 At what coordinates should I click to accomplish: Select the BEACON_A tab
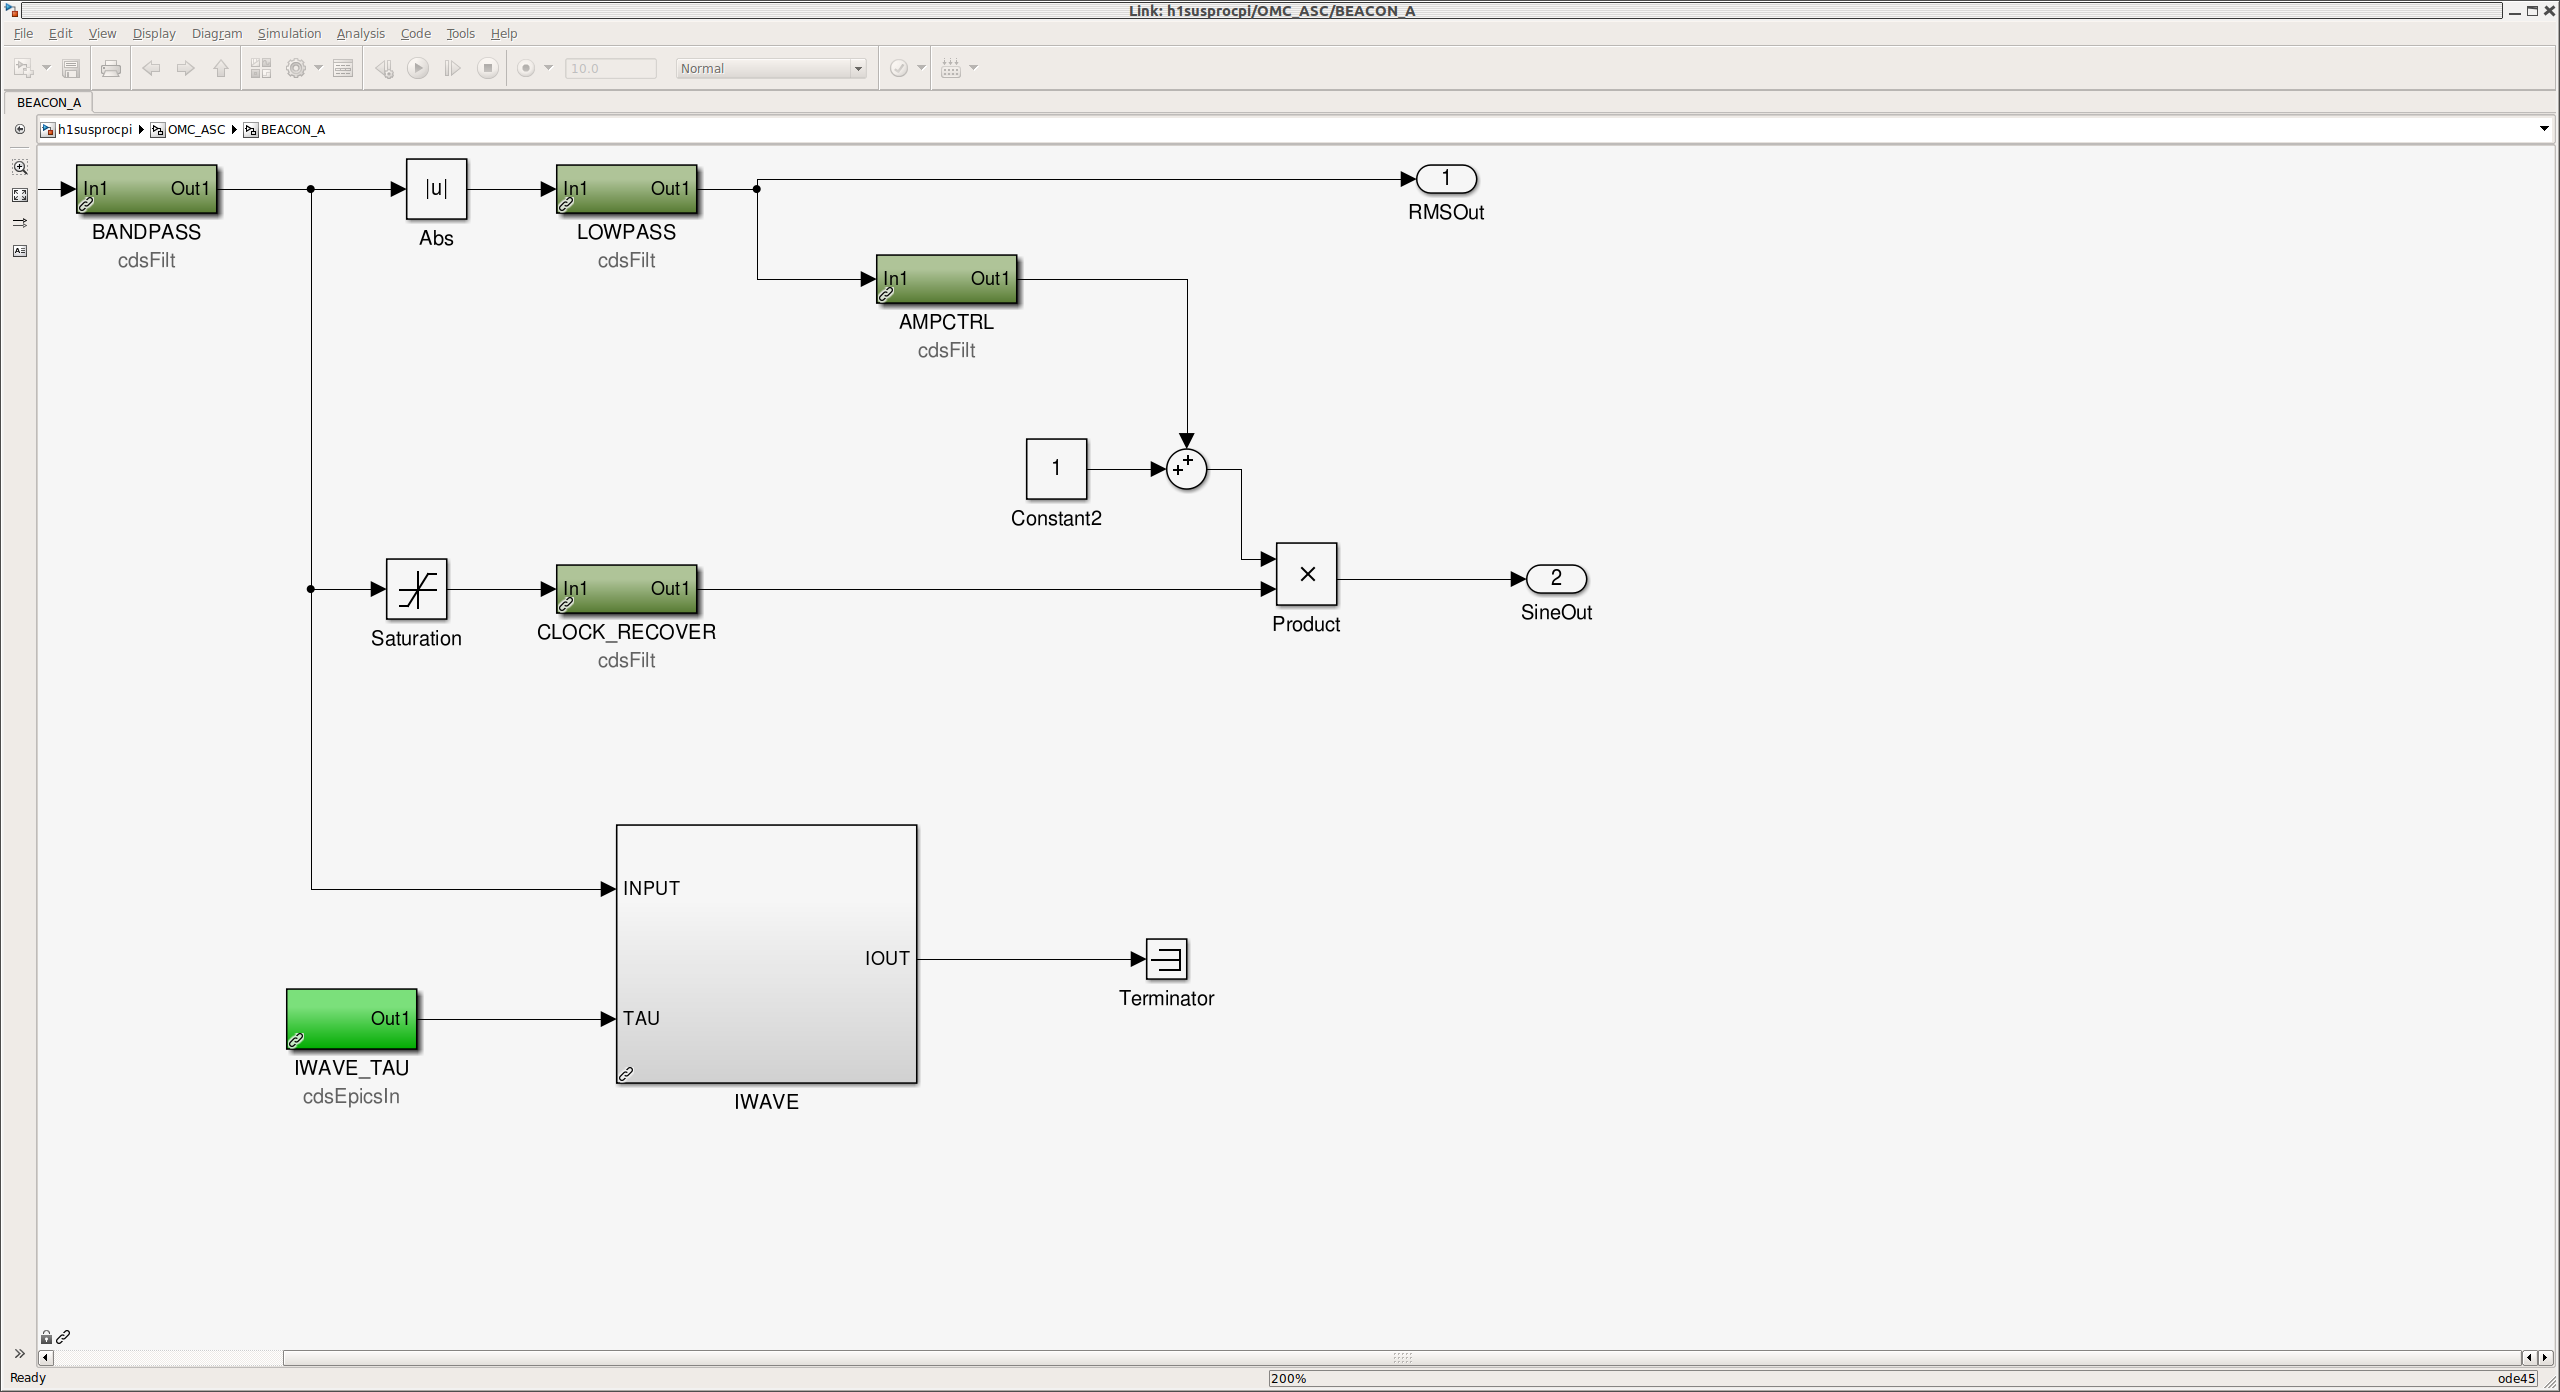coord(49,102)
